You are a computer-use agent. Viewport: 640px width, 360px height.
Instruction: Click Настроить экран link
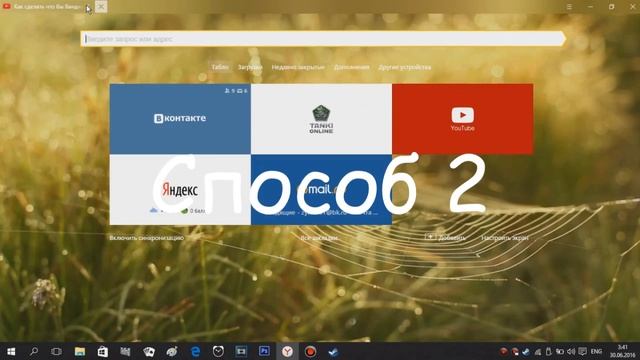pyautogui.click(x=504, y=238)
